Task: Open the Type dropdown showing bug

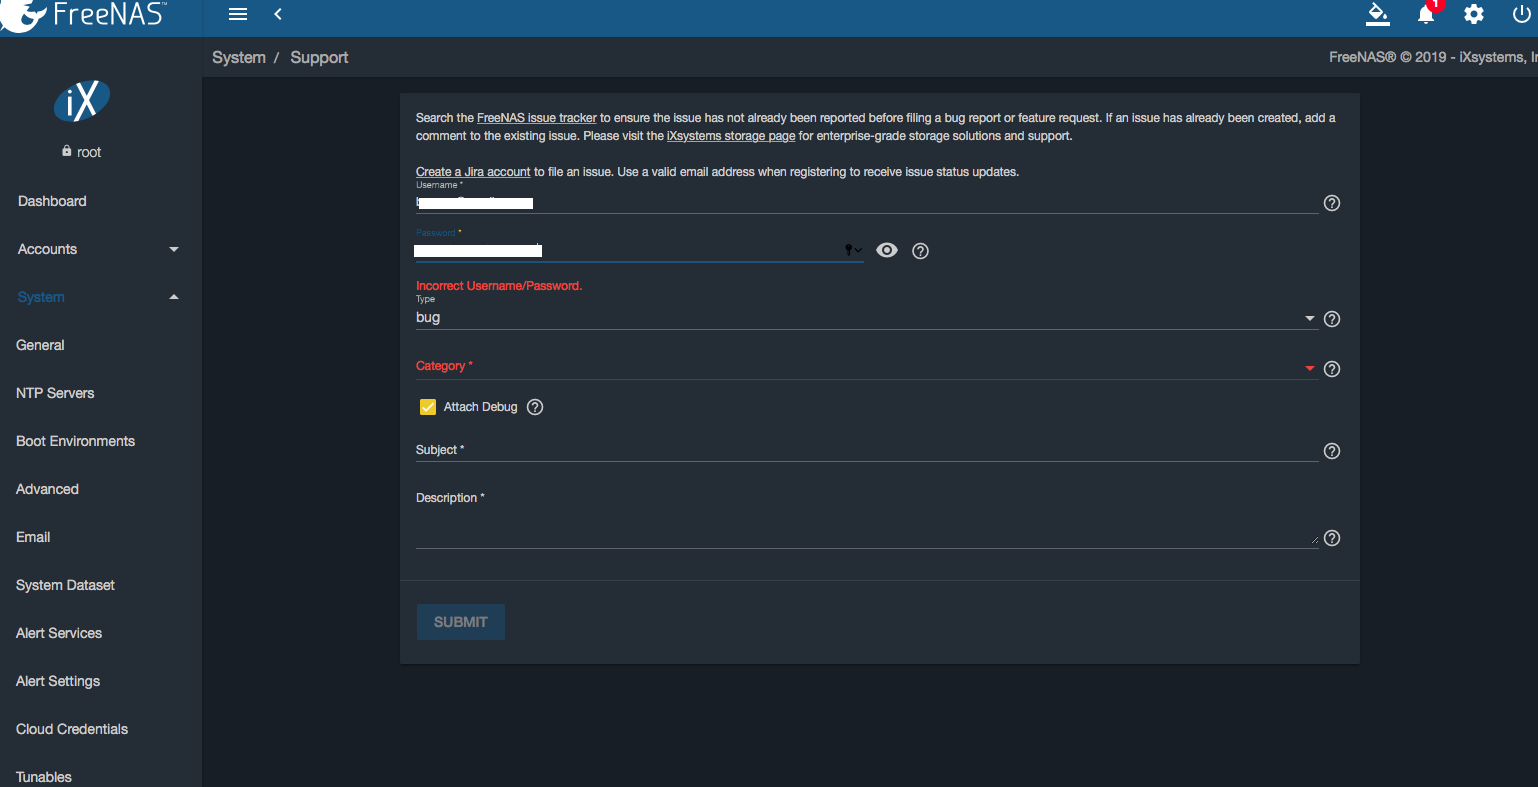Action: click(x=866, y=318)
